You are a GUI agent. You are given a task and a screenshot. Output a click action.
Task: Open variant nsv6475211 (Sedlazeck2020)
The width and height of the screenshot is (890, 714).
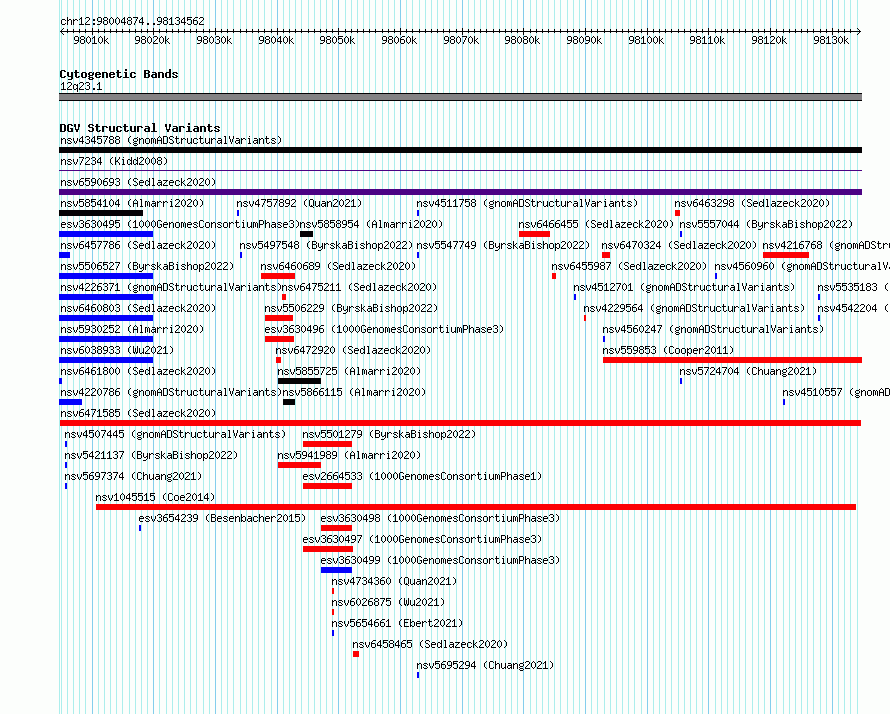(359, 287)
